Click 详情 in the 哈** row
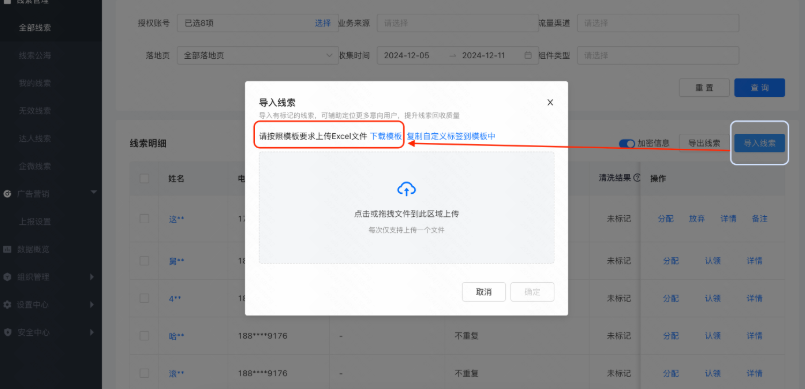This screenshot has height=389, width=805. [x=754, y=336]
